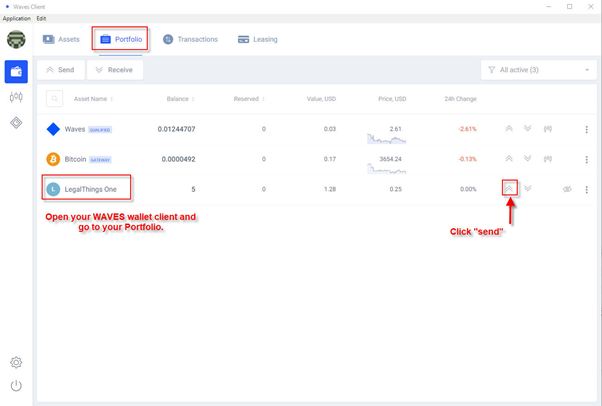This screenshot has width=602, height=406.
Task: Select the wallet icon in sidebar
Action: [16, 71]
